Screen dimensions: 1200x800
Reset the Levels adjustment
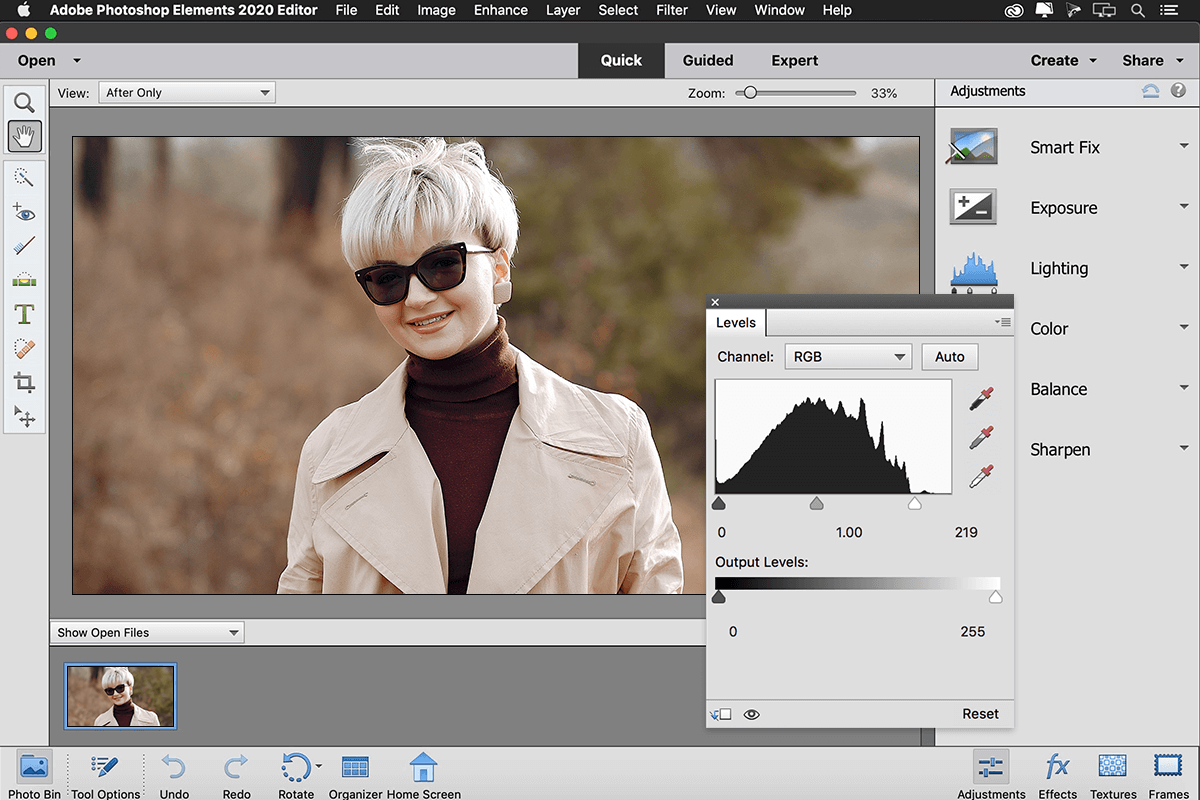tap(980, 714)
